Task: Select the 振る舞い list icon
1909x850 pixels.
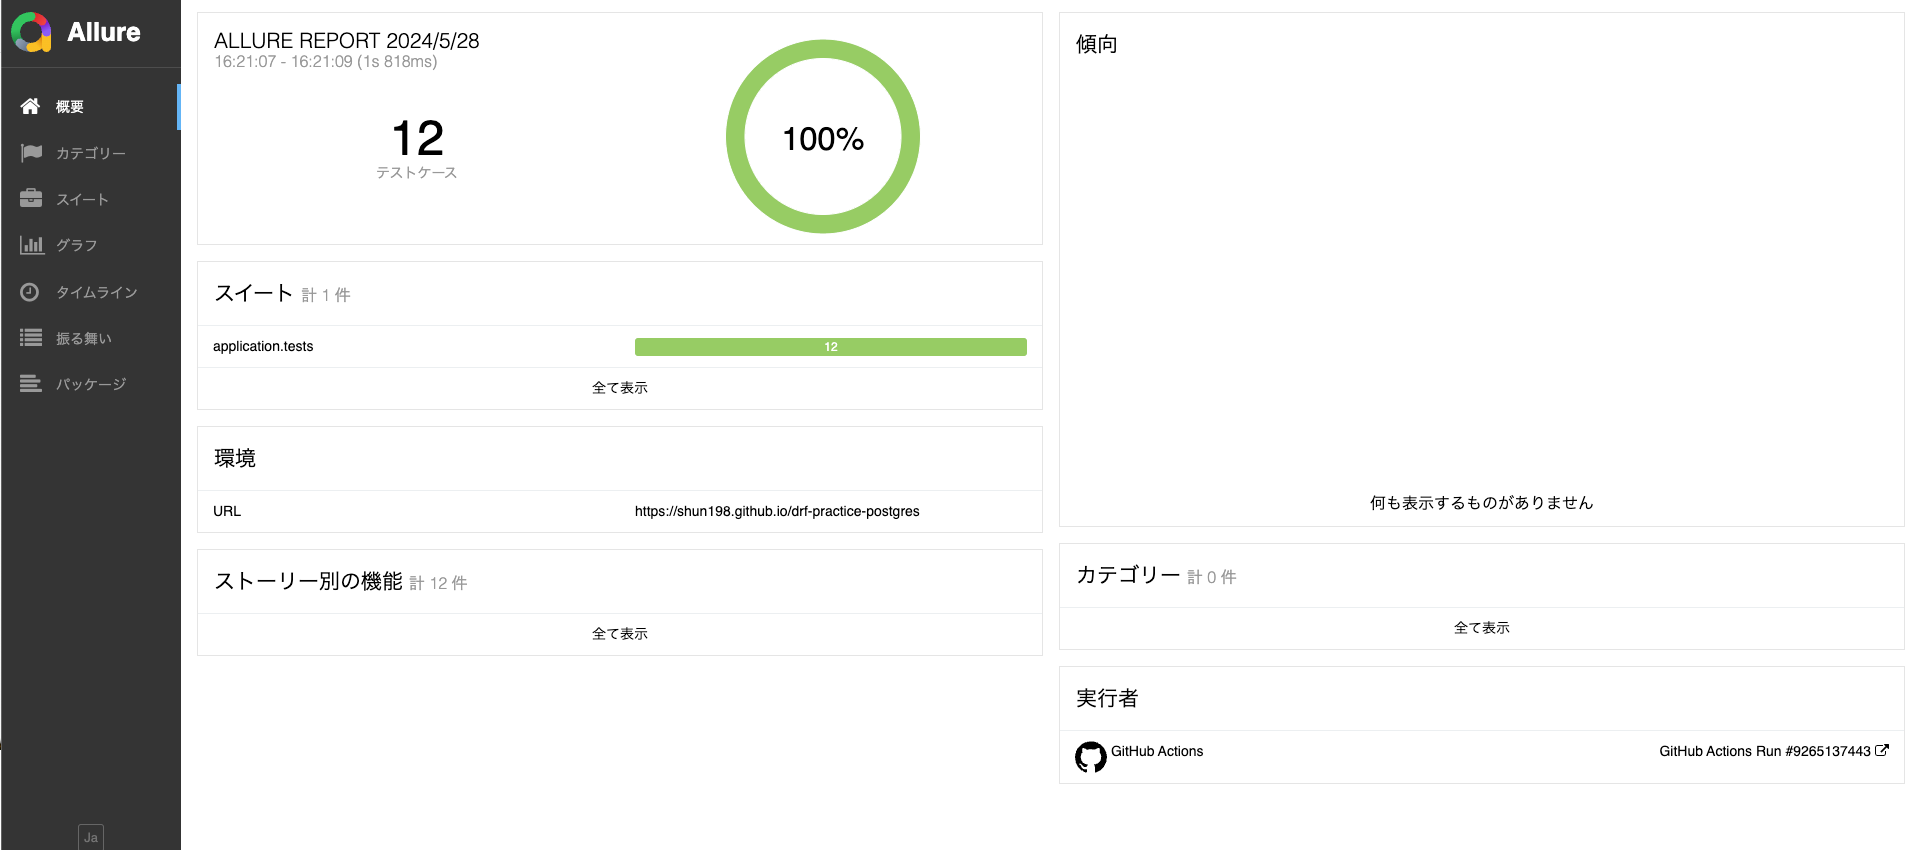Action: click(30, 337)
